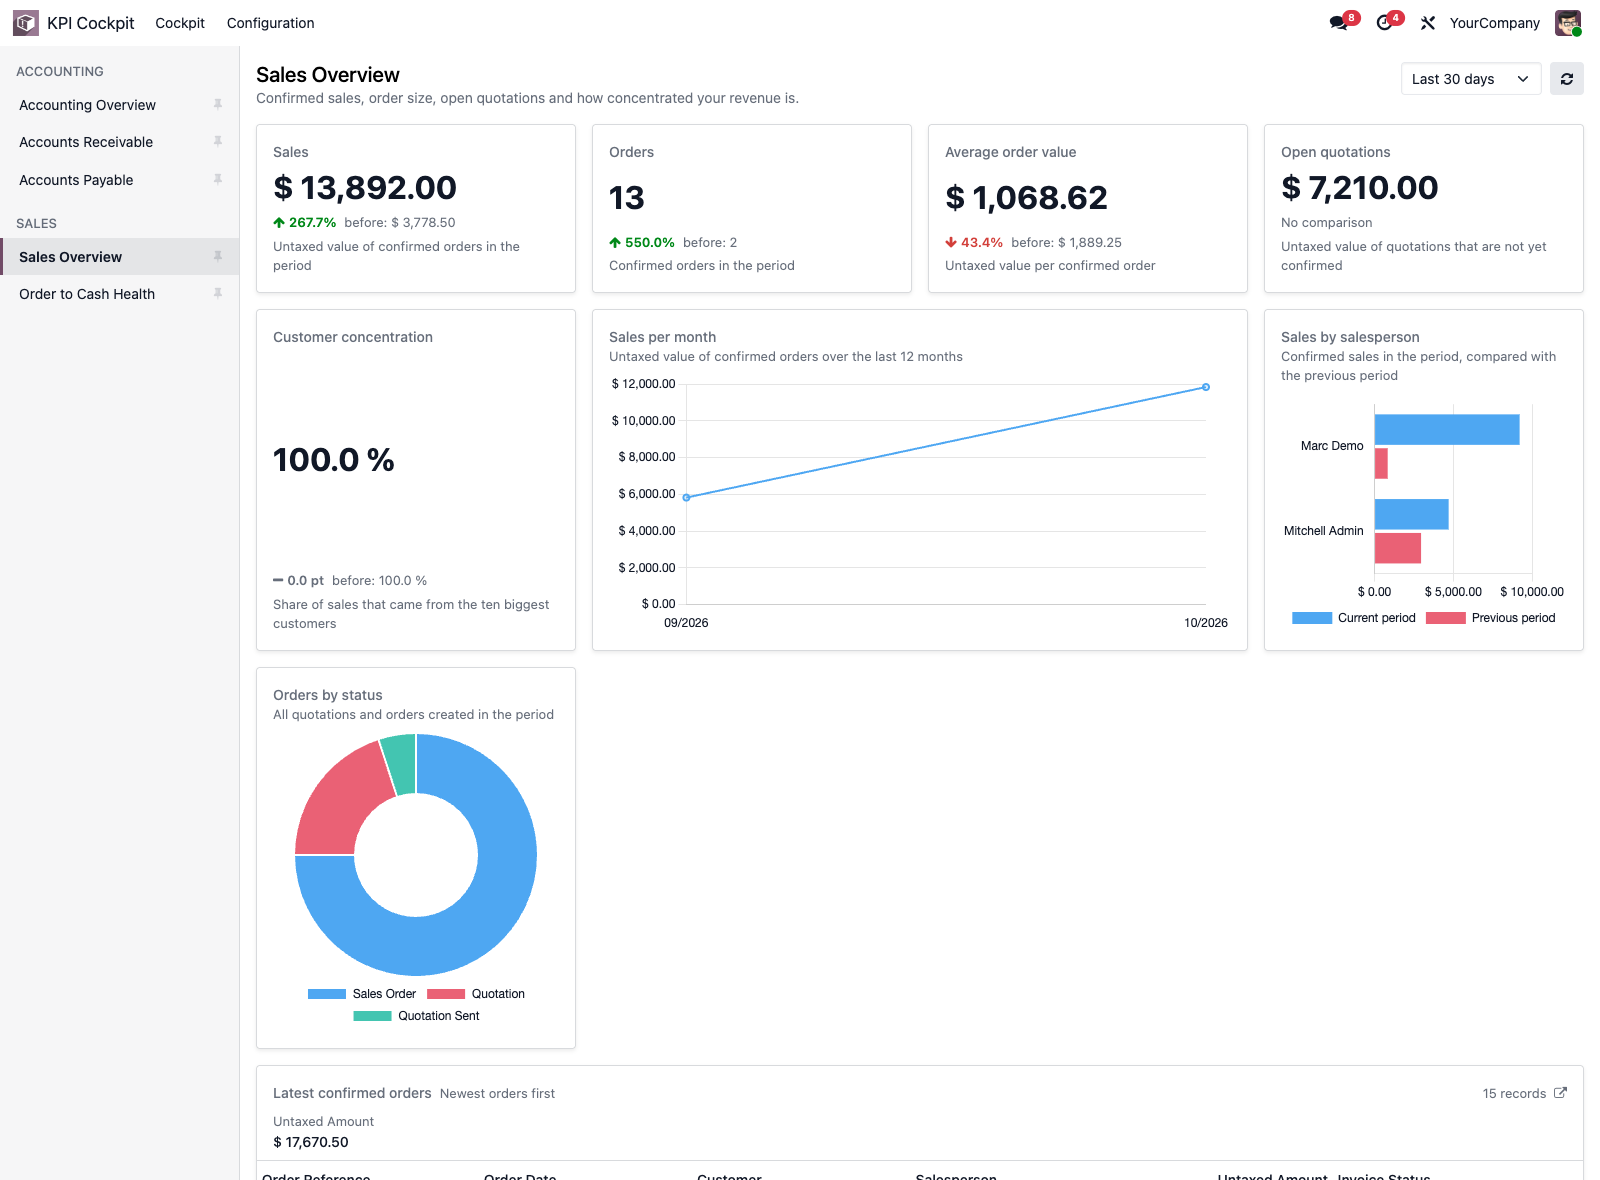This screenshot has height=1180, width=1600.
Task: Open the chat messages icon
Action: coord(1338,23)
